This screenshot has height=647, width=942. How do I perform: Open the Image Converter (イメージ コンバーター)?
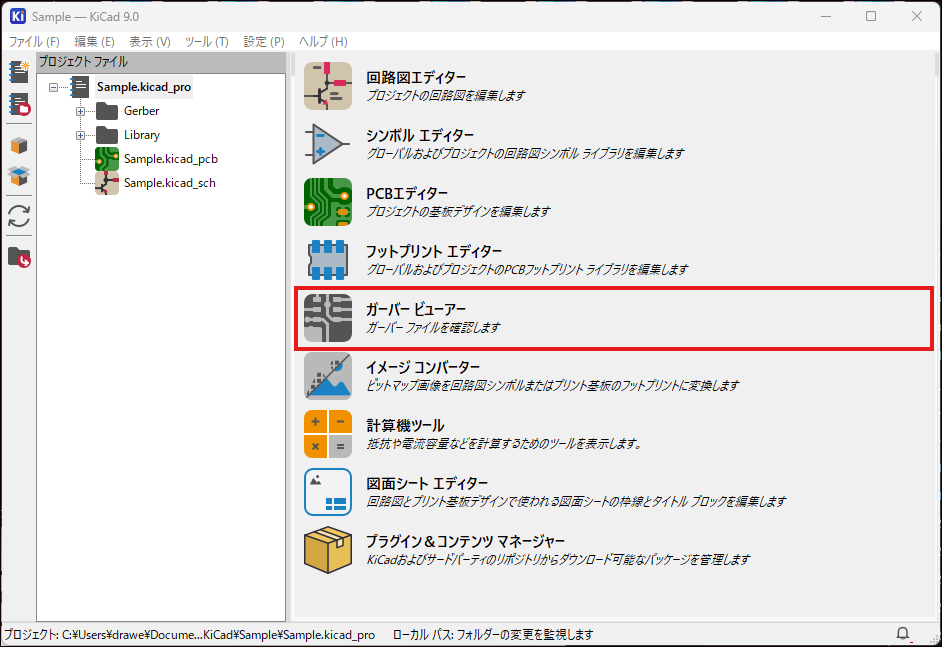327,377
